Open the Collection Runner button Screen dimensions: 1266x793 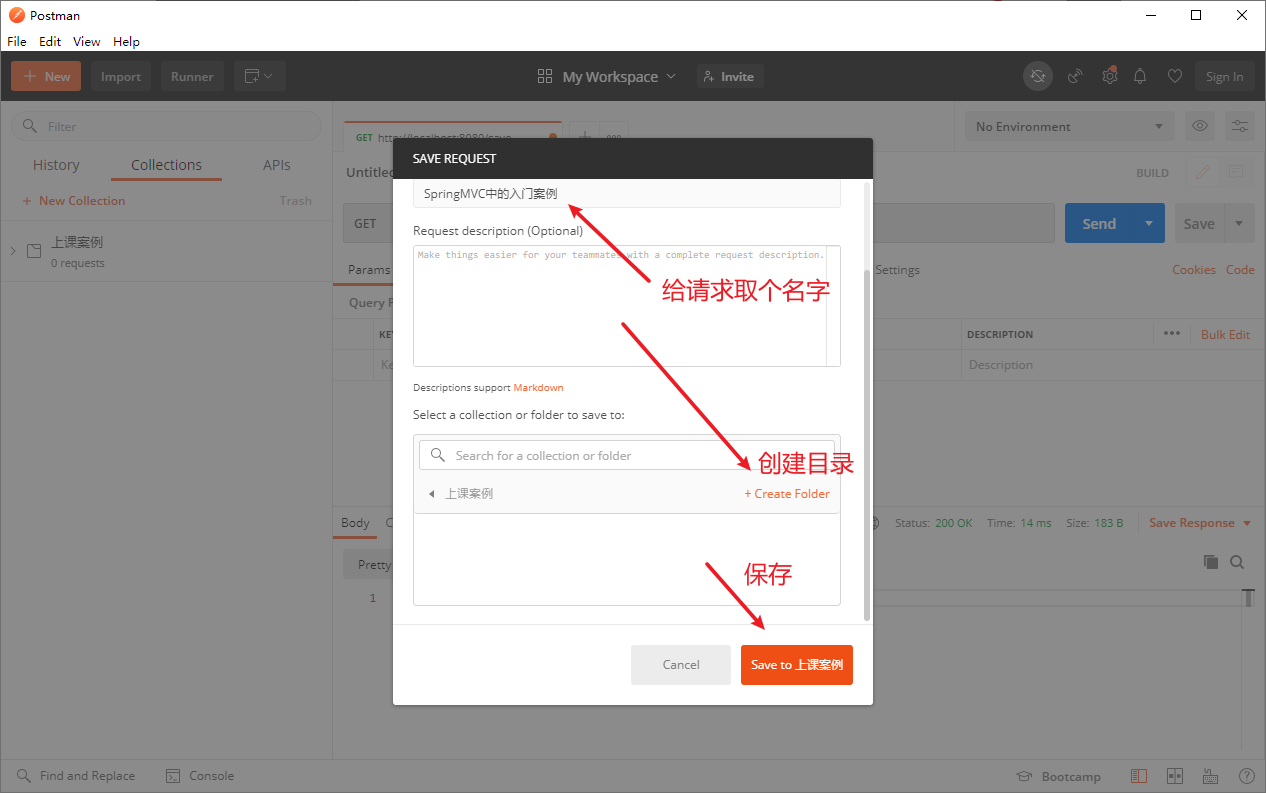[x=192, y=76]
